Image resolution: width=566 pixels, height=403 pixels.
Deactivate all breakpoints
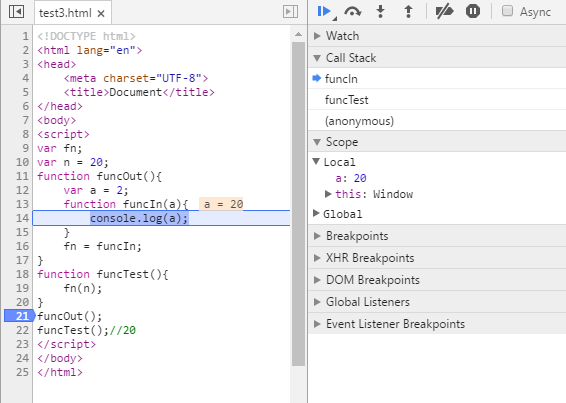pyautogui.click(x=444, y=12)
